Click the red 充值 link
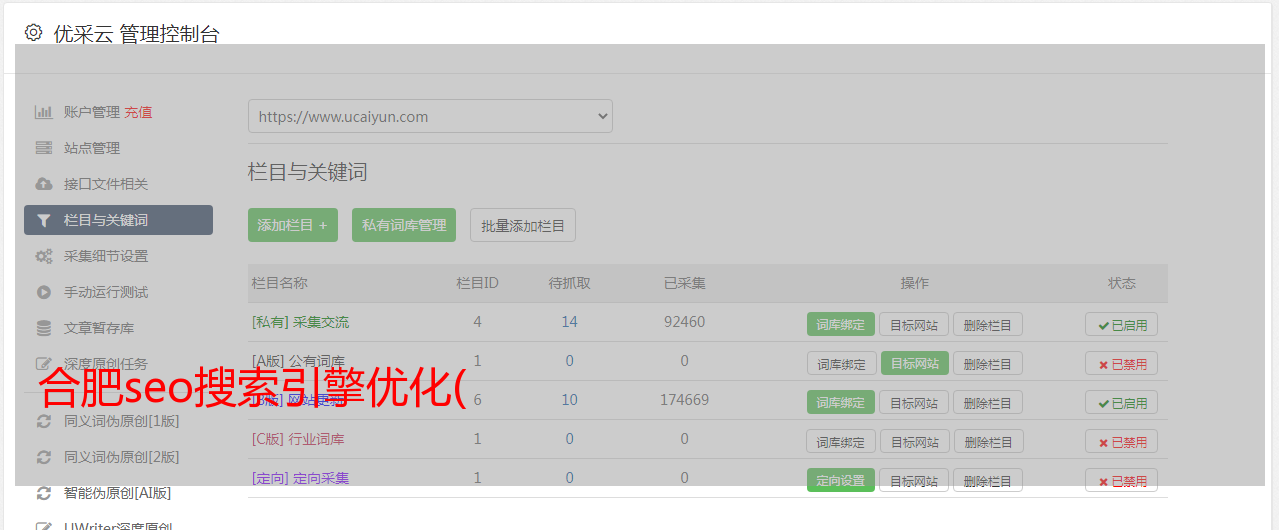1279x530 pixels. tap(138, 112)
